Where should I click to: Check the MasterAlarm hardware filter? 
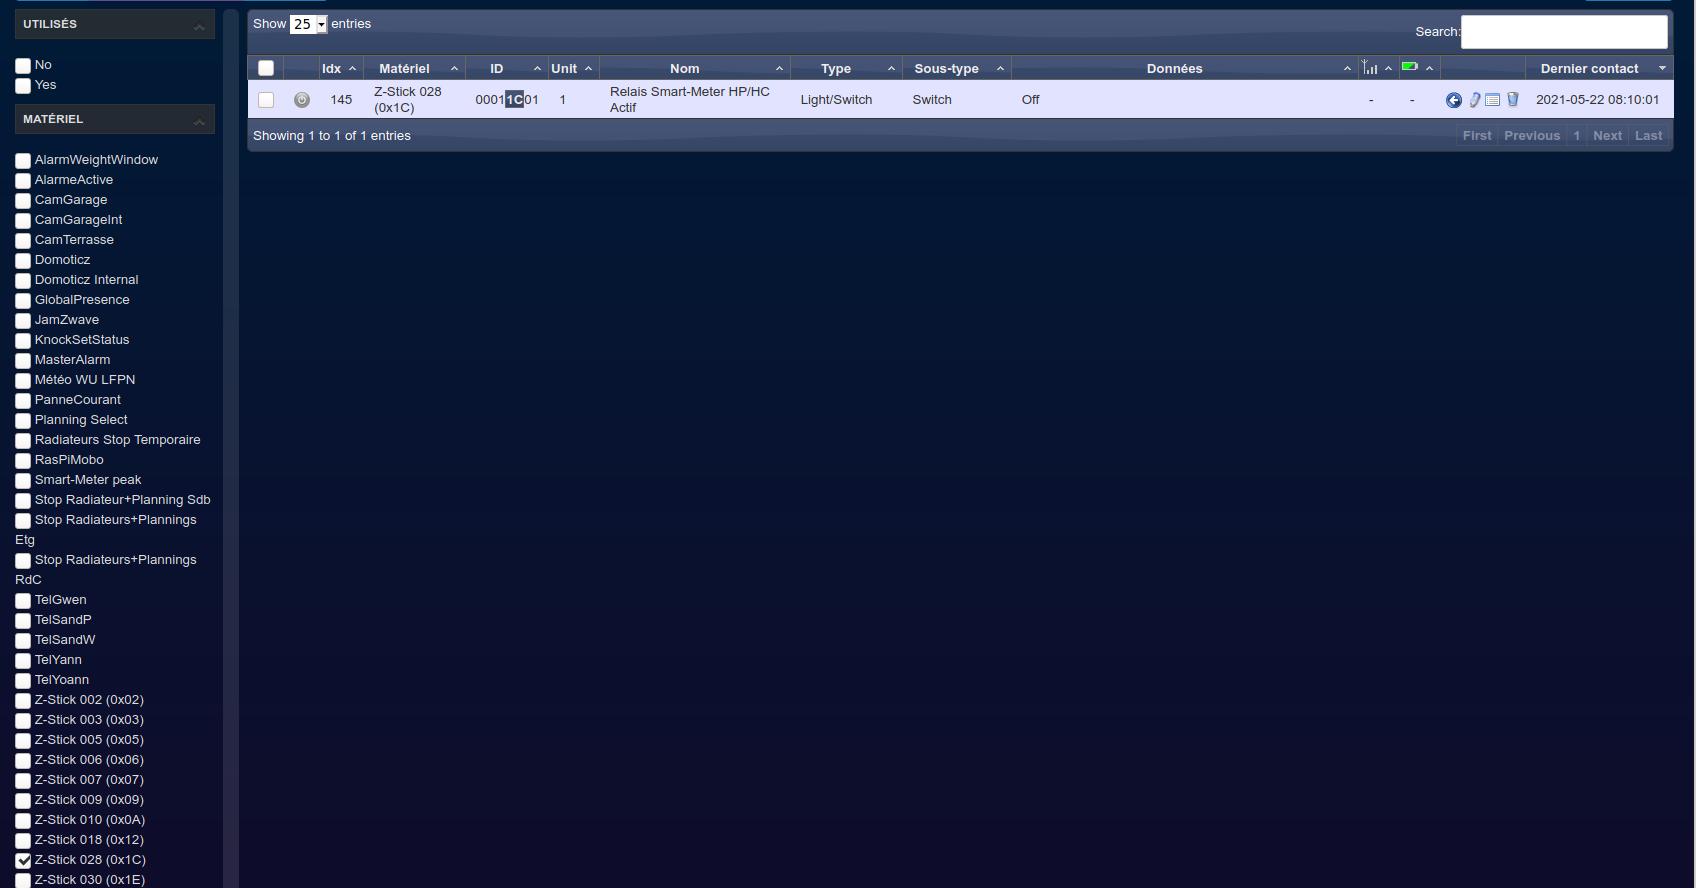[x=23, y=361]
